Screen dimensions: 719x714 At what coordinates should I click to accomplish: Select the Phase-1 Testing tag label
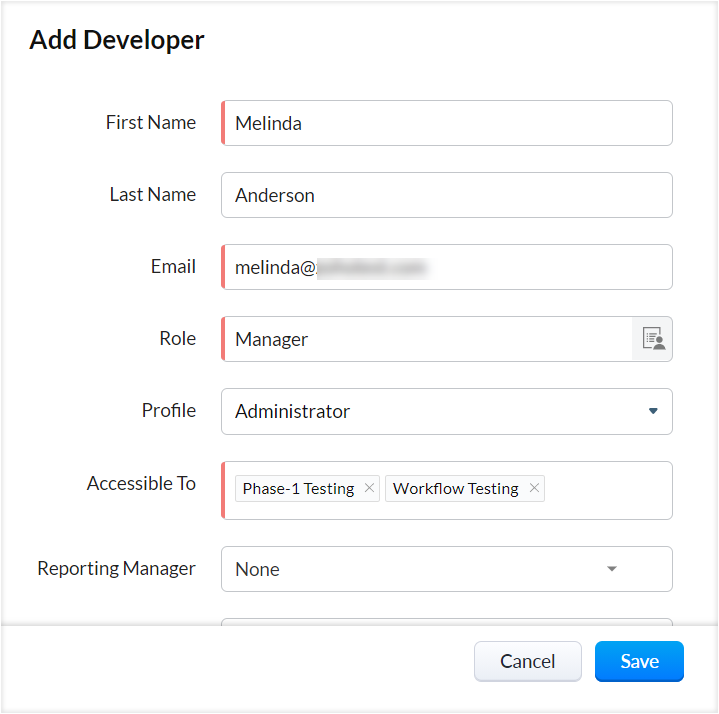coord(298,488)
